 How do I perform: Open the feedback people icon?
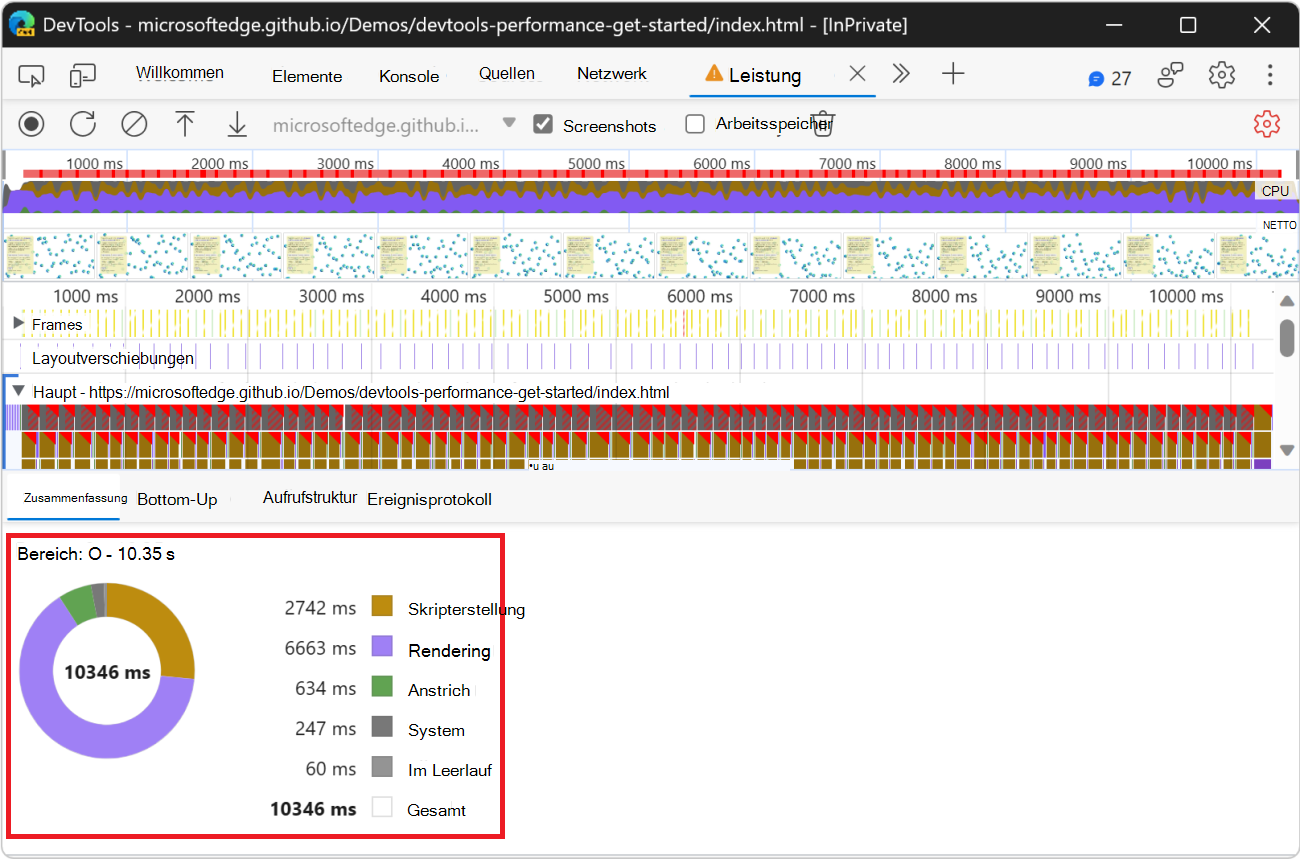click(1171, 75)
